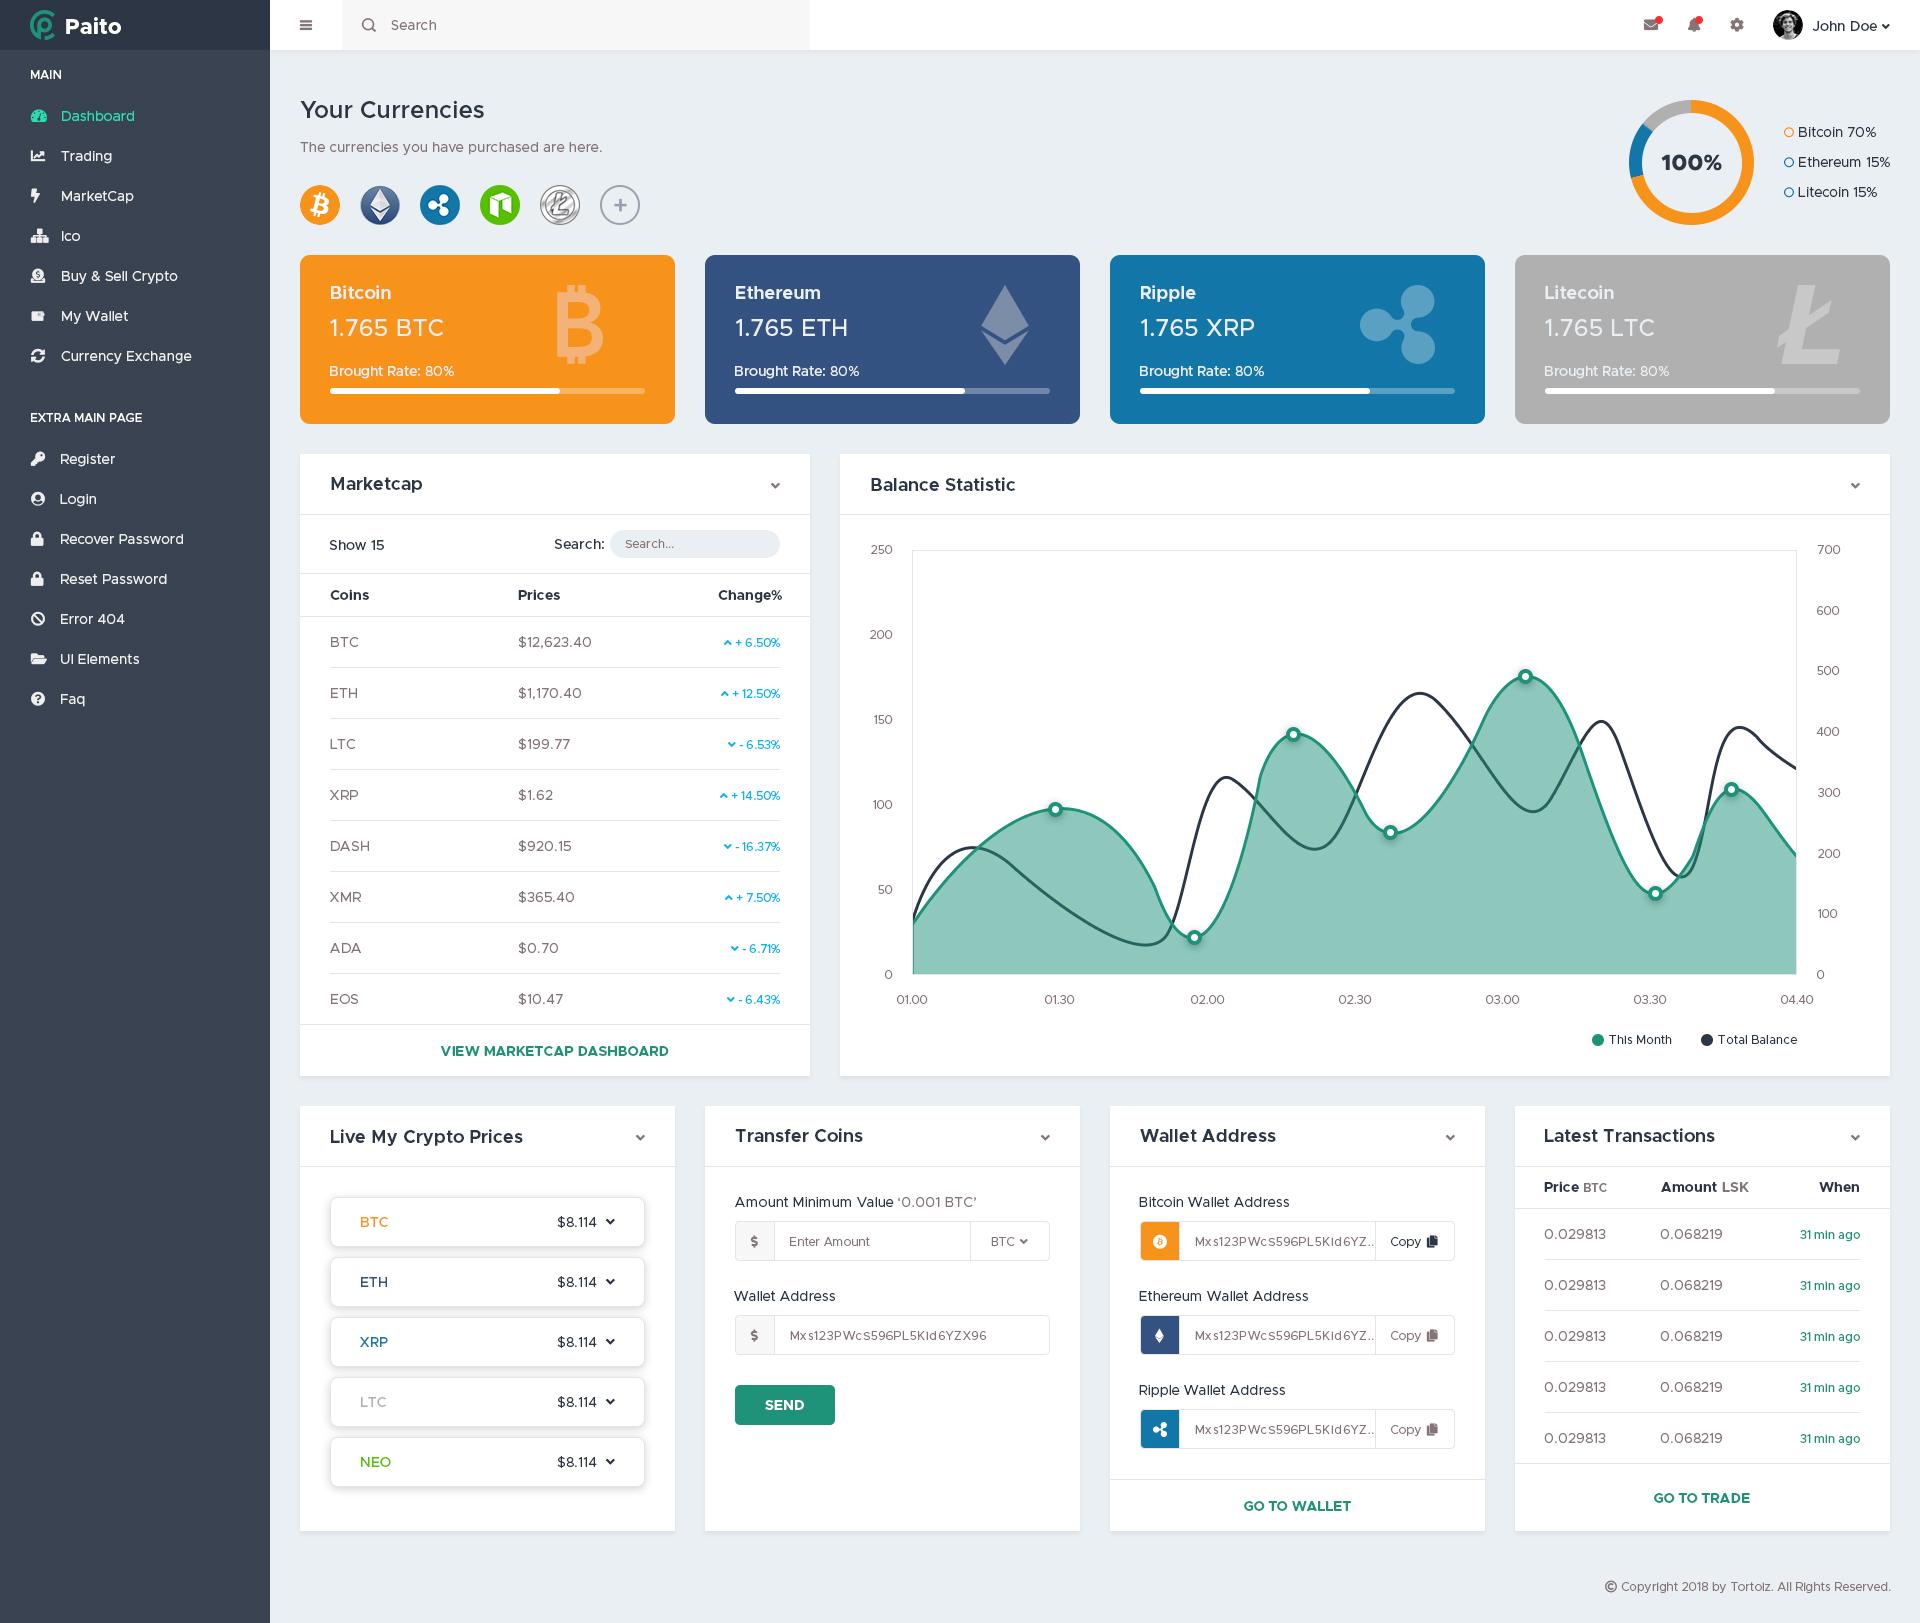Toggle the This Month legend in Balance Statistic
The height and width of the screenshot is (1623, 1920).
click(x=1630, y=1040)
